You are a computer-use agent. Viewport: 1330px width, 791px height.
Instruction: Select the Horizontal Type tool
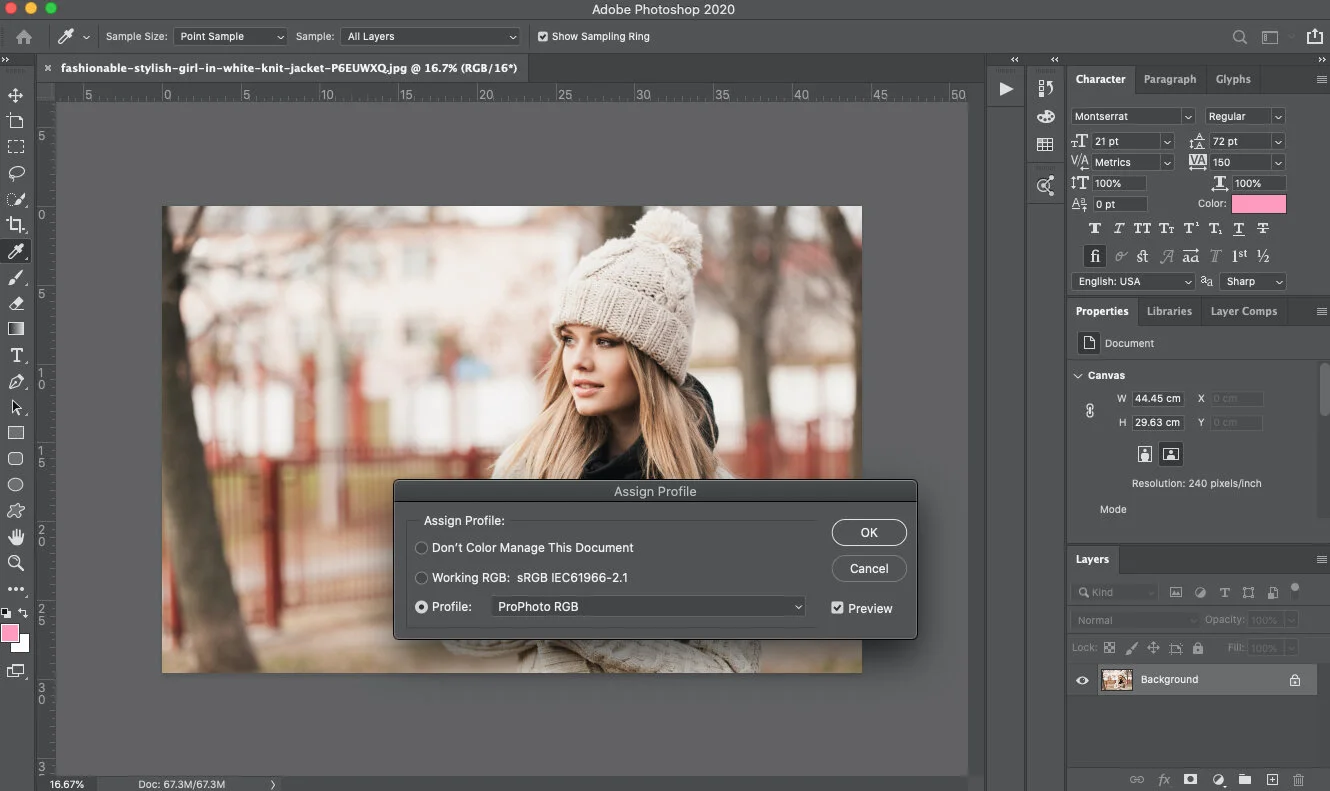pyautogui.click(x=16, y=355)
